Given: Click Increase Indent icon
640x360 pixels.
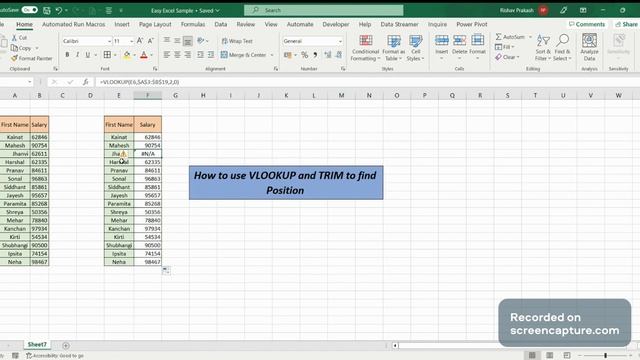Looking at the screenshot, I should [x=211, y=55].
